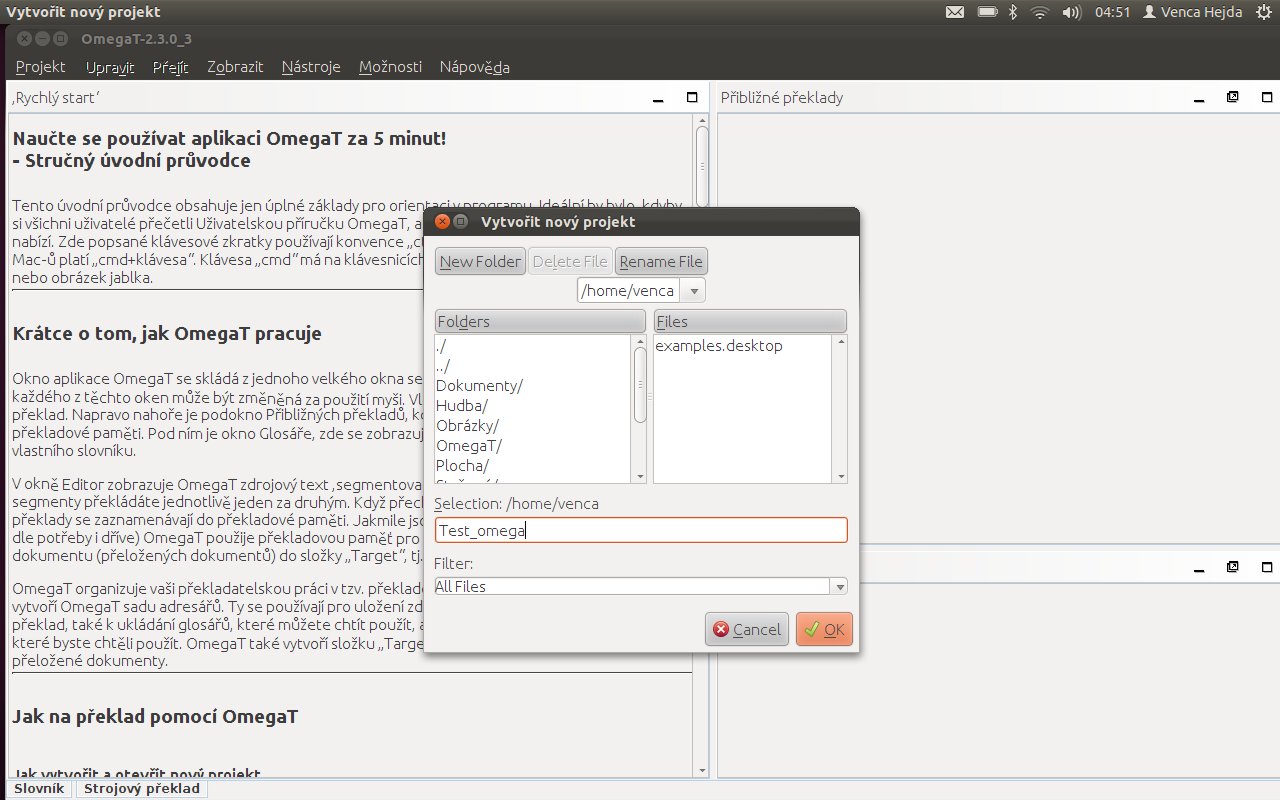Screen dimensions: 1280x800
Task: Switch to the Strojový překlad tab
Action: (141, 788)
